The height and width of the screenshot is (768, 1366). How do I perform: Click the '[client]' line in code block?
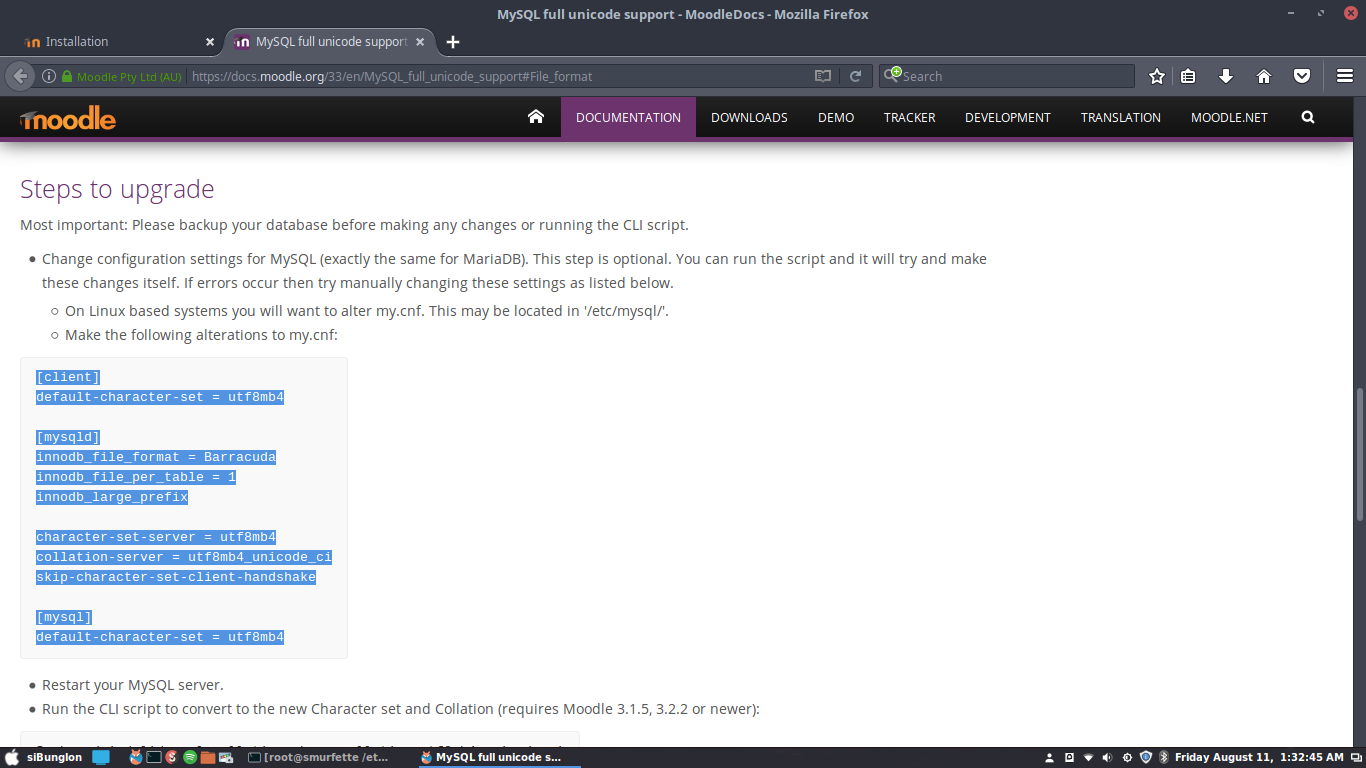click(68, 377)
